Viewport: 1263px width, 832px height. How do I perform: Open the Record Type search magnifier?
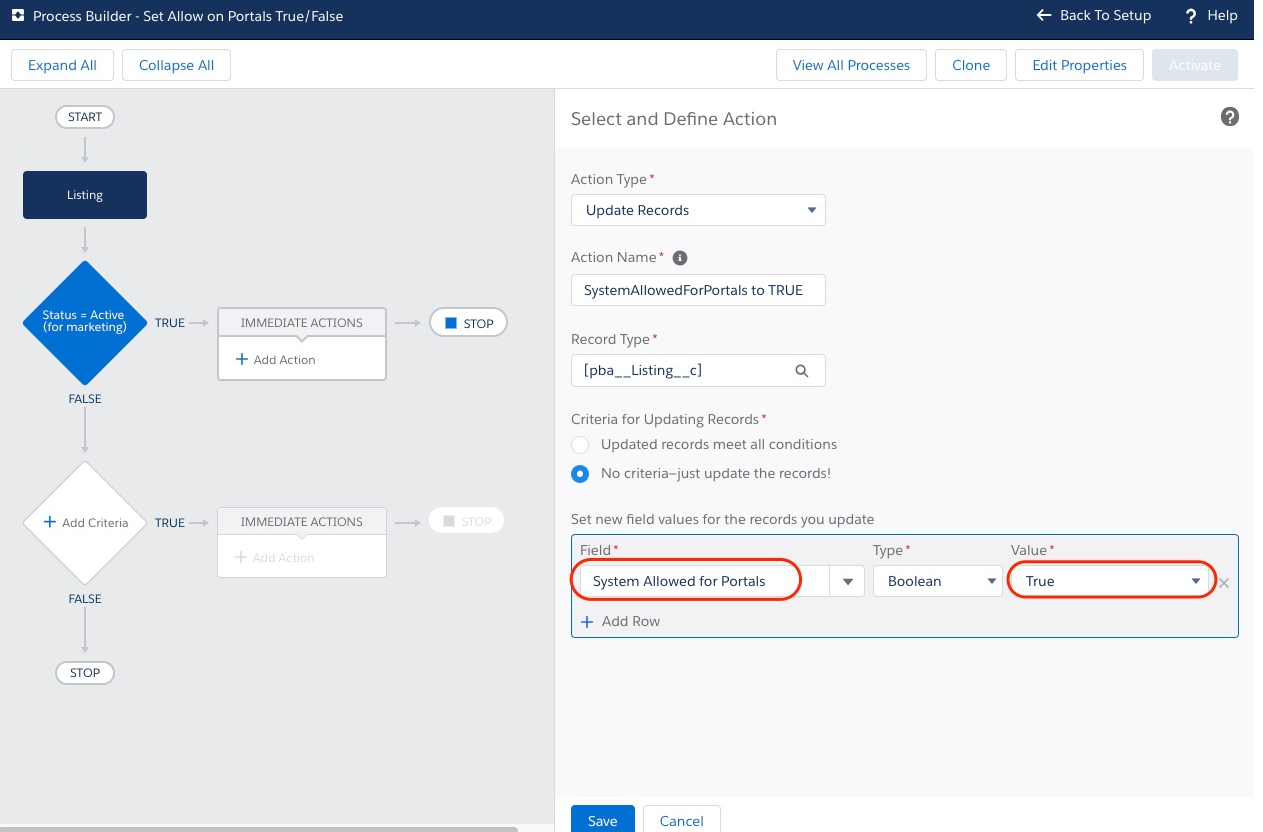pyautogui.click(x=802, y=370)
